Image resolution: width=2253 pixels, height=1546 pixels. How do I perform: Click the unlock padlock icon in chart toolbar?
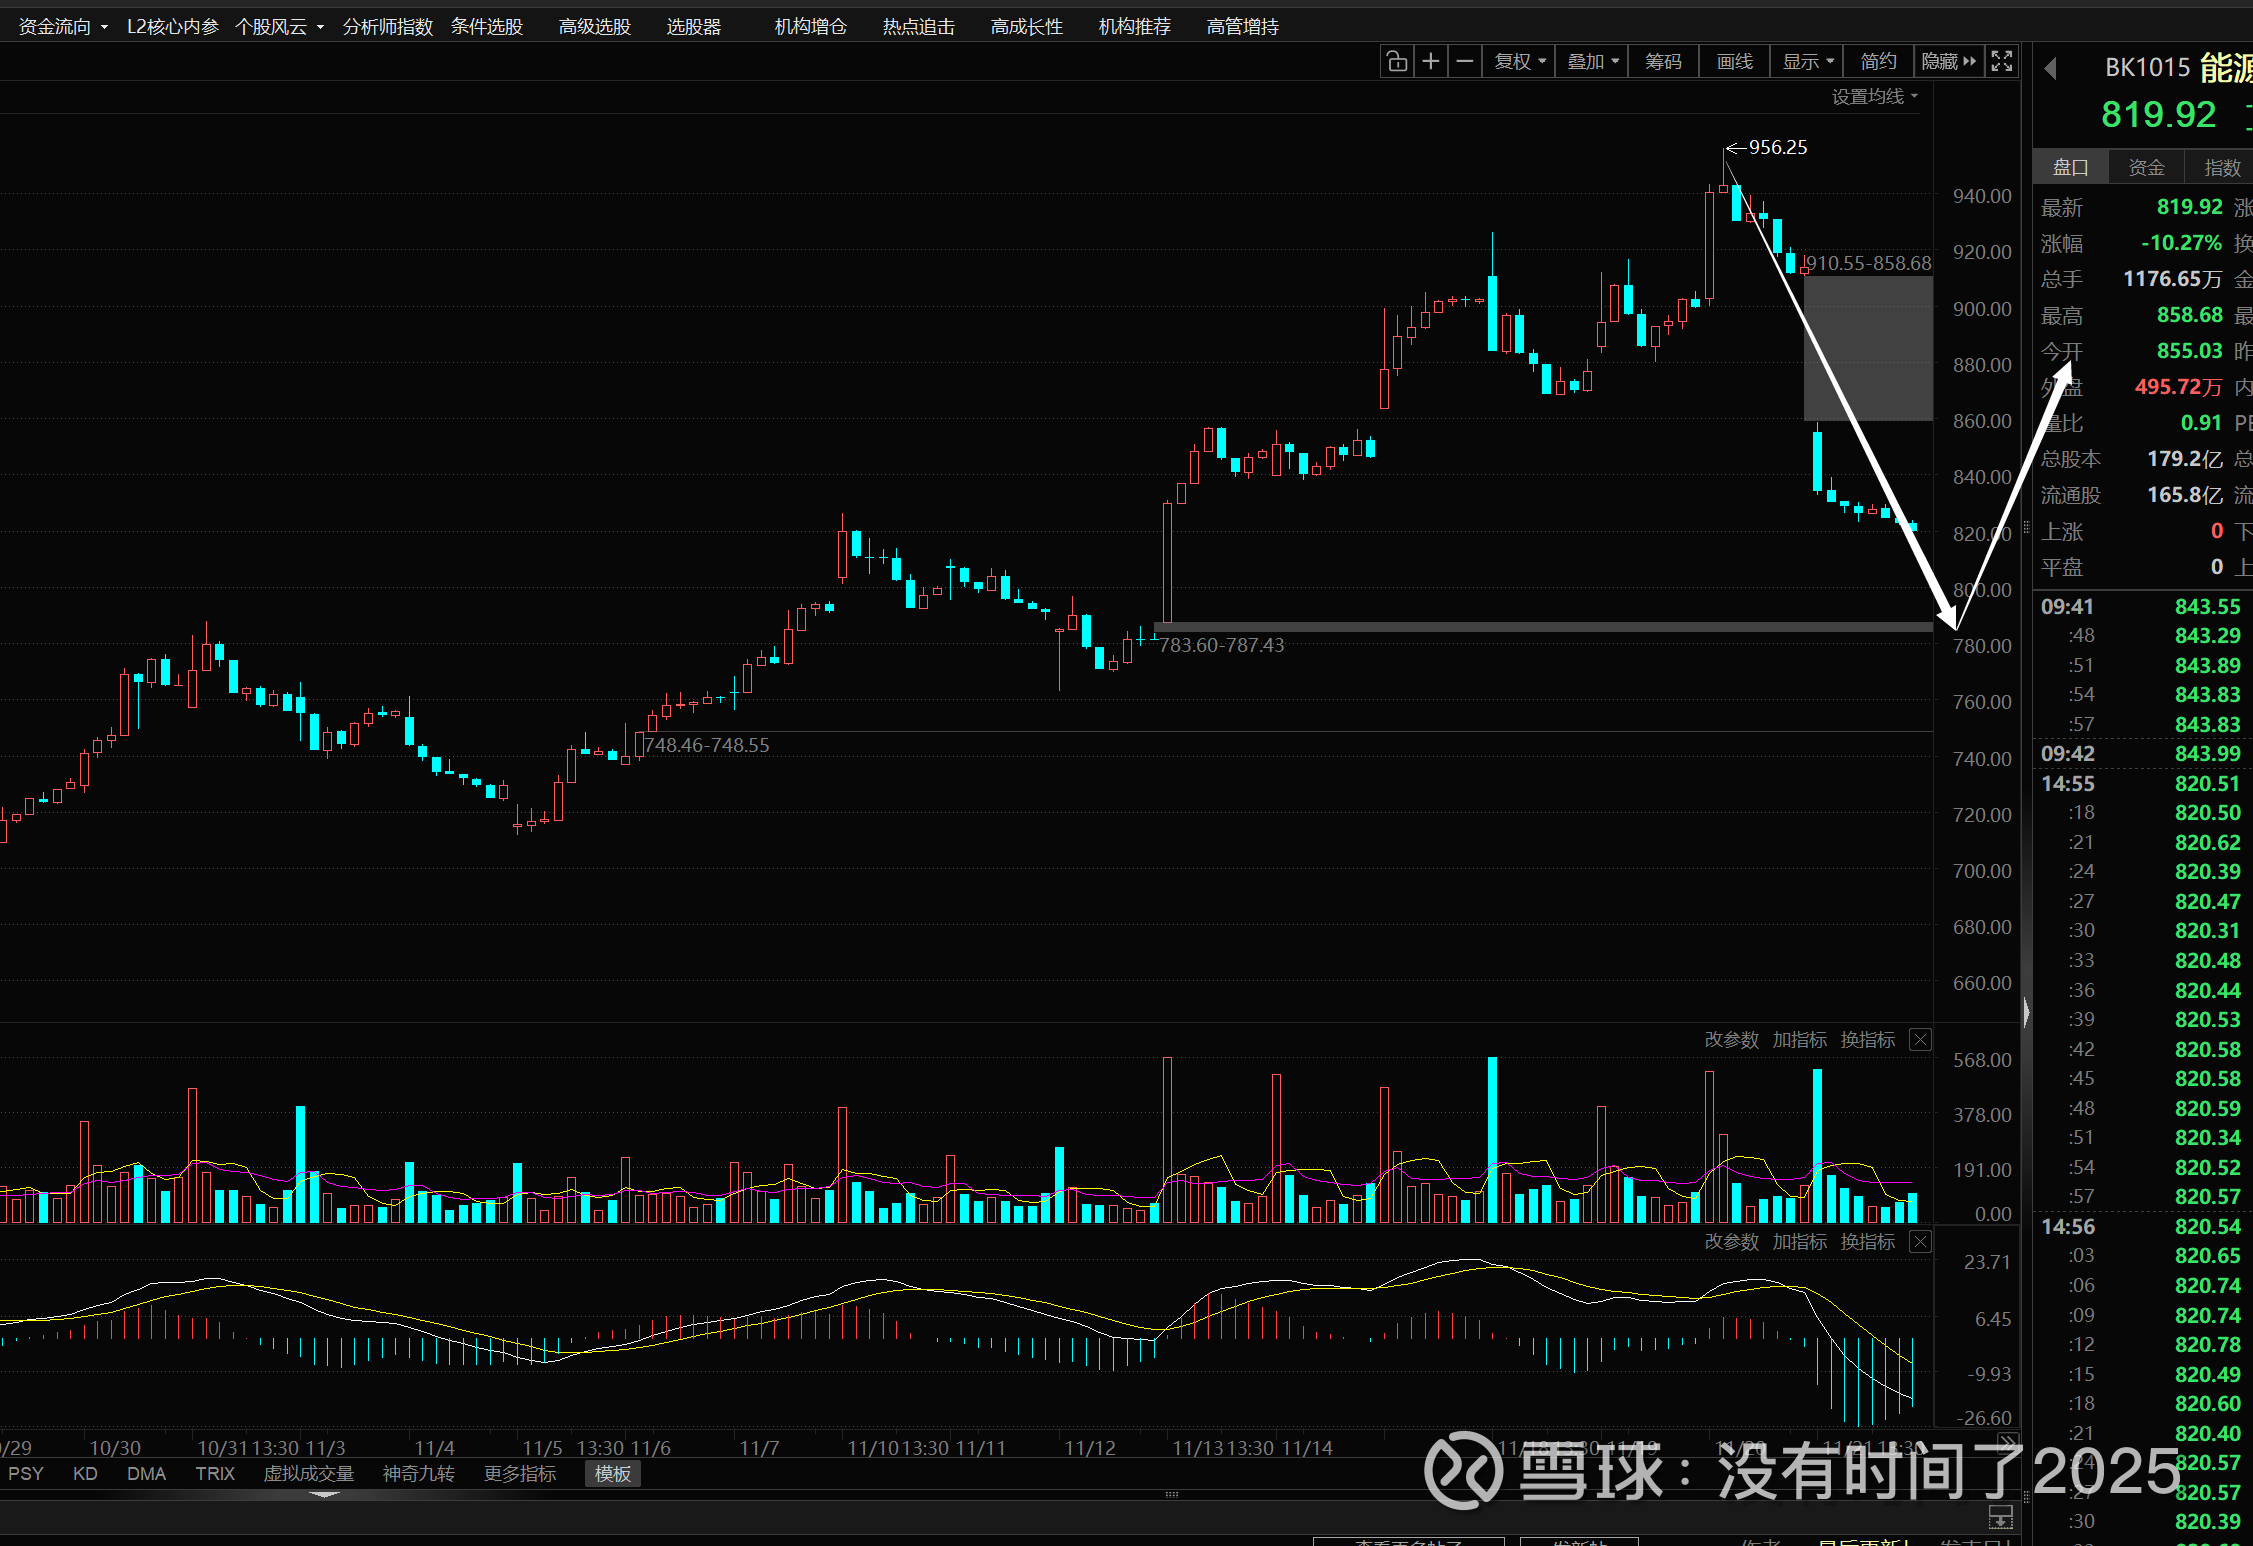(x=1397, y=62)
